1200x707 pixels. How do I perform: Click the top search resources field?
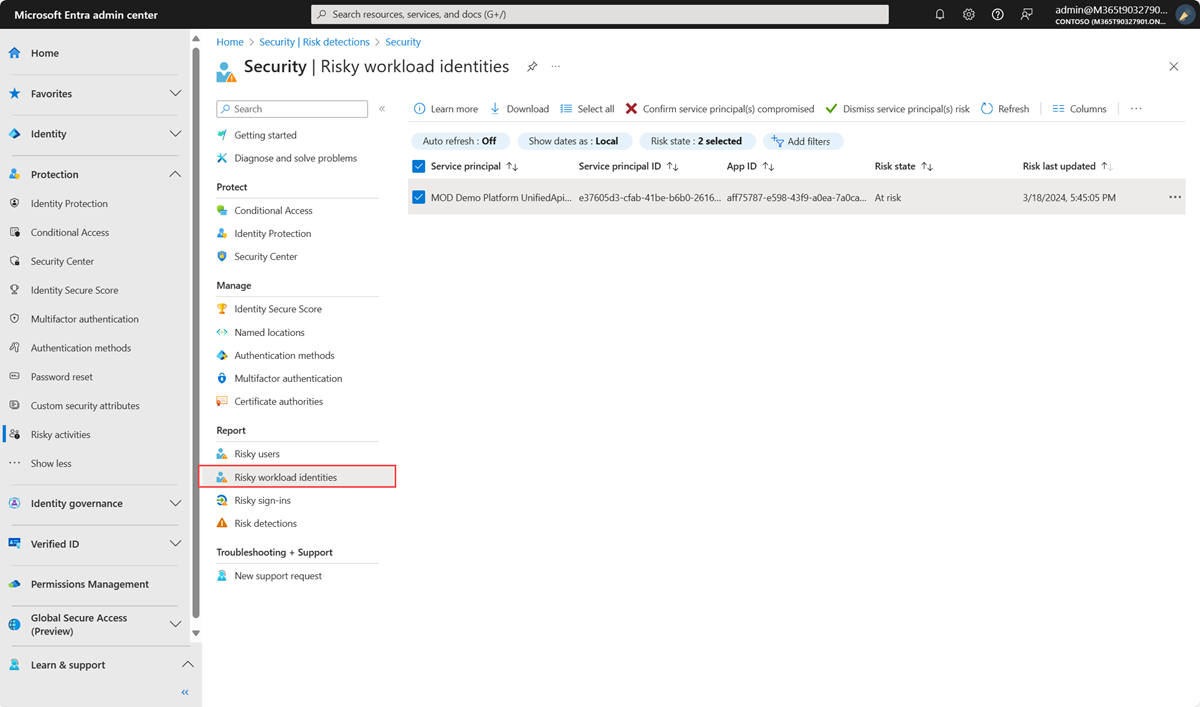600,15
